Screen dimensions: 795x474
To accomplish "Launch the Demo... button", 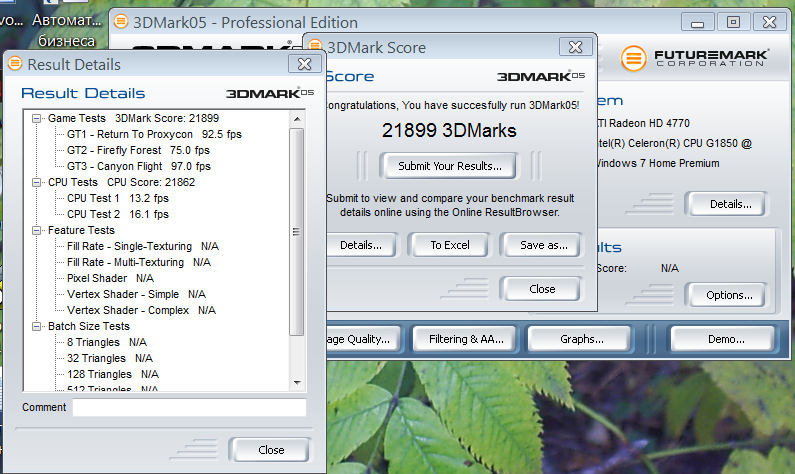I will (x=726, y=339).
